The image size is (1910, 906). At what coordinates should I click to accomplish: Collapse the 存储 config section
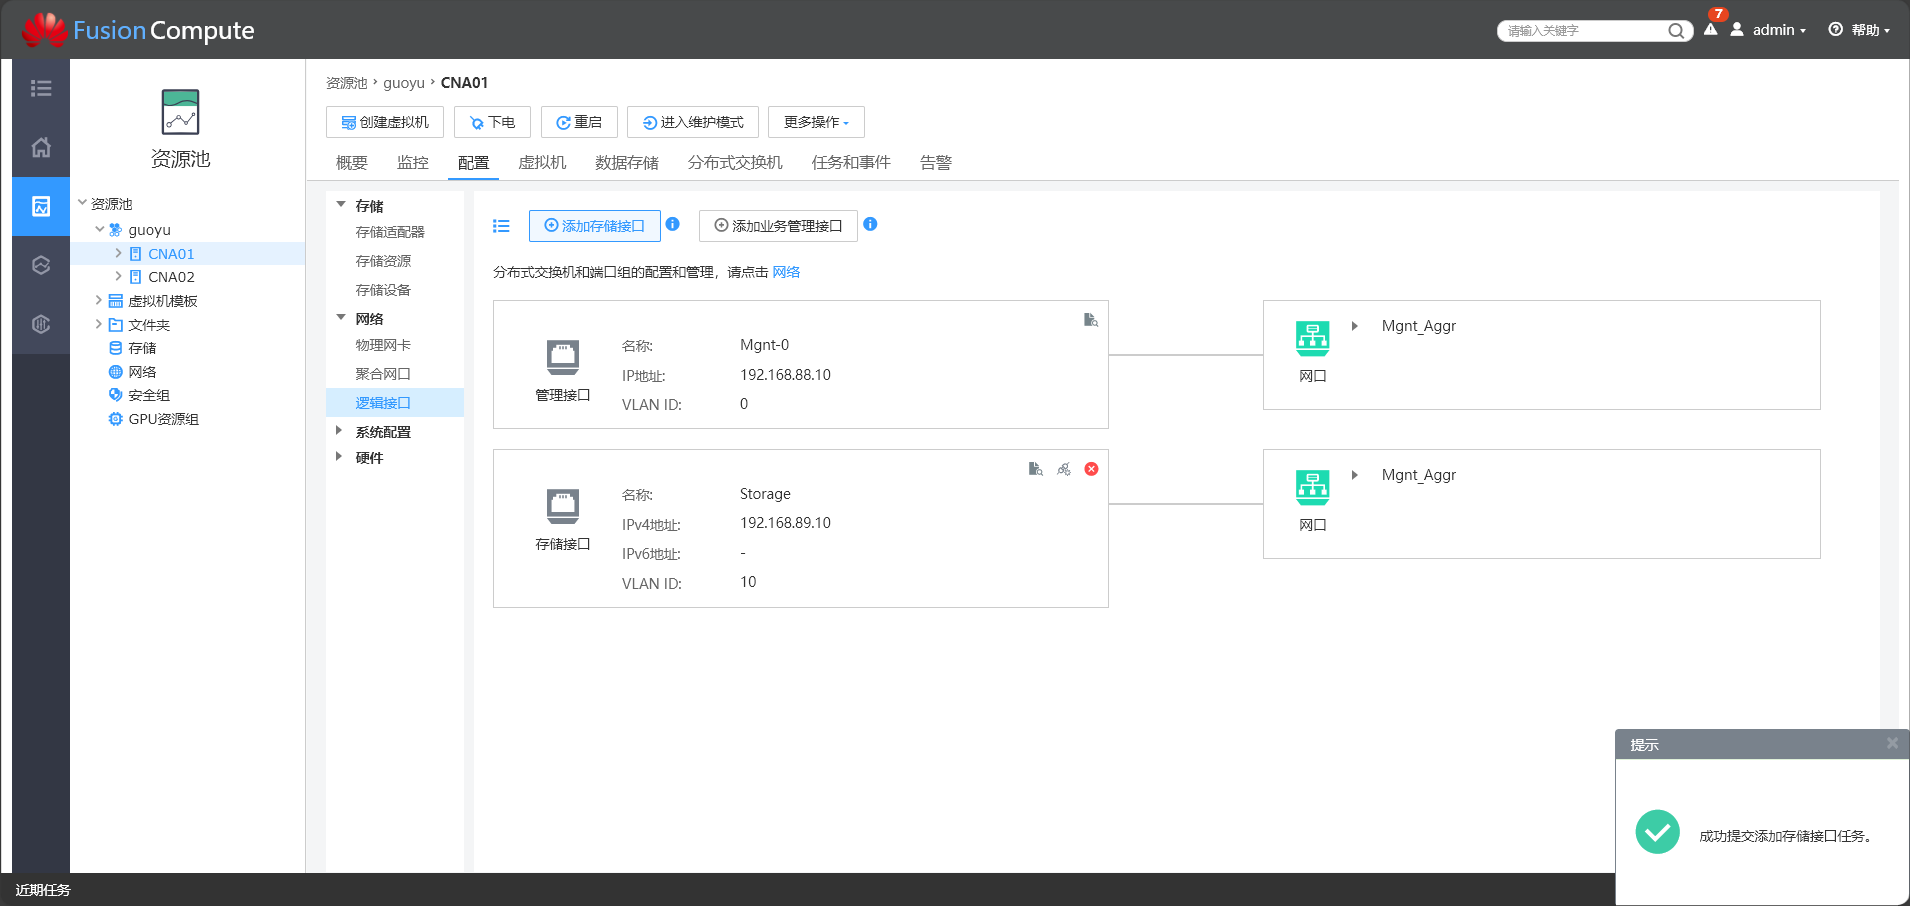[x=341, y=205]
